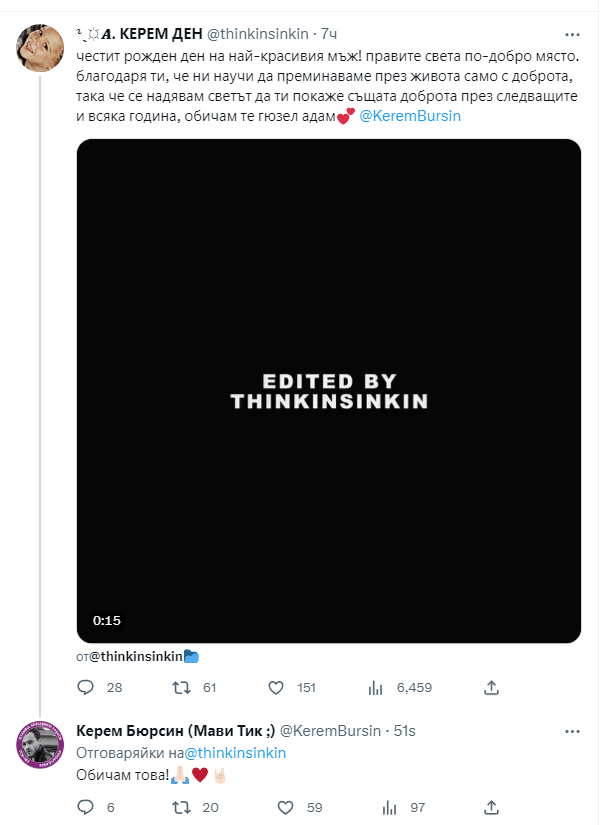The width and height of the screenshot is (605, 825).
Task: View analytics showing 6,459 views
Action: (x=377, y=688)
